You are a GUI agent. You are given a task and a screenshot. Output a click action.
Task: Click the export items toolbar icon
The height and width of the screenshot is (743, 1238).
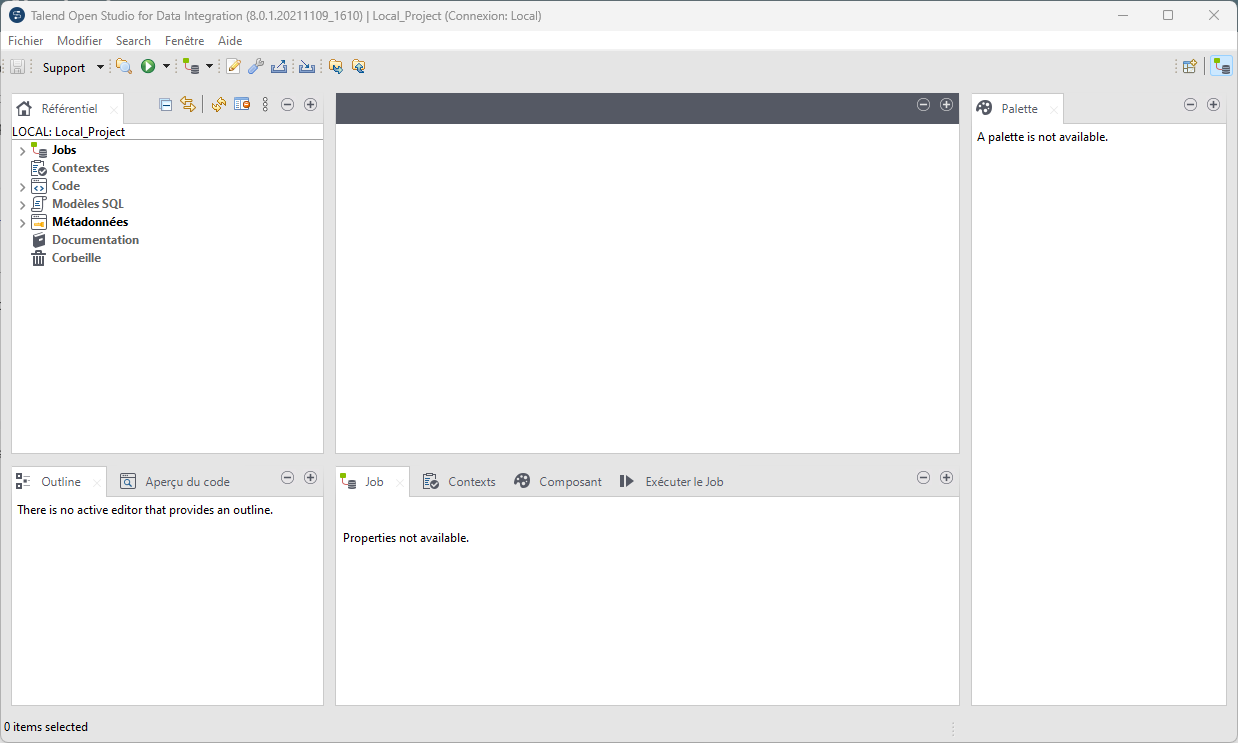click(279, 67)
